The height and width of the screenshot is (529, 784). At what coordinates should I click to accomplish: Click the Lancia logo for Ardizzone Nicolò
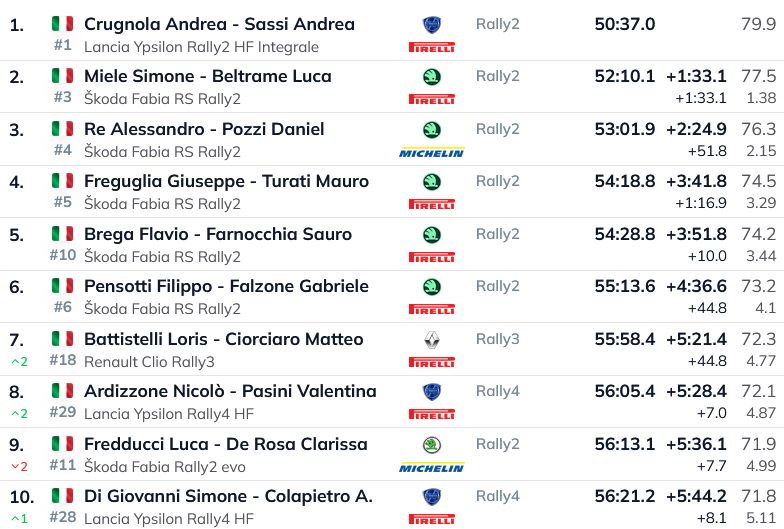pyautogui.click(x=431, y=392)
